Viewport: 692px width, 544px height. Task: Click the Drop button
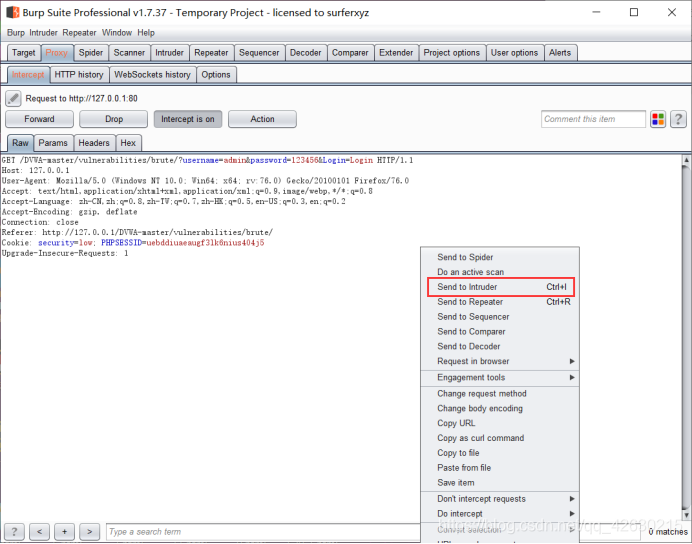[x=113, y=119]
